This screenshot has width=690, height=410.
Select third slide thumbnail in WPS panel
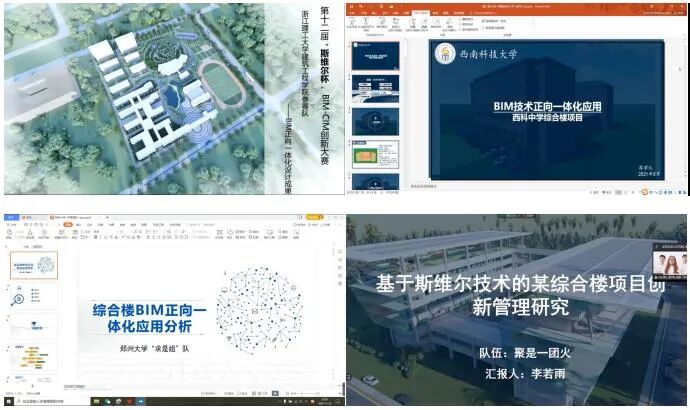34,326
